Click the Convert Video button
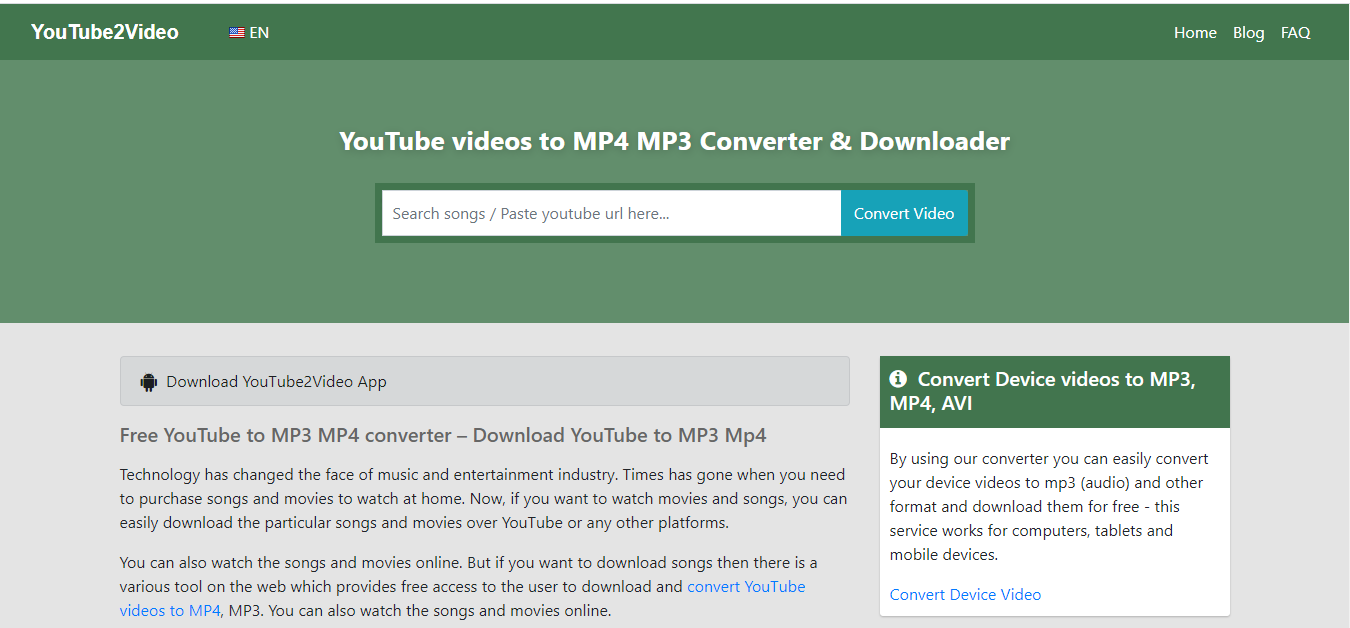 point(904,213)
